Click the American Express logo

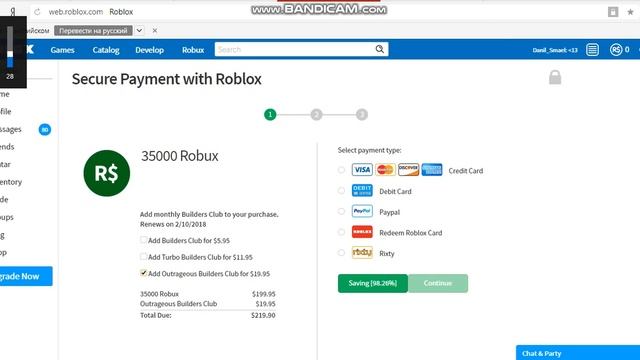click(432, 170)
